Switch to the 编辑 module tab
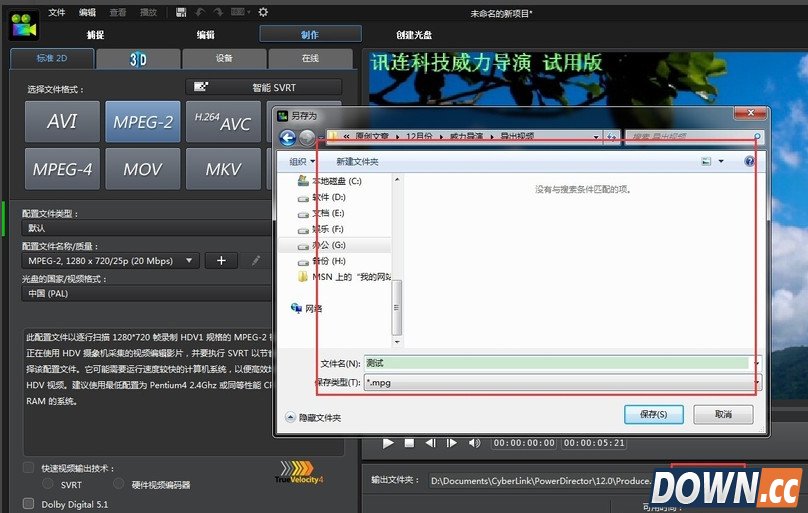Screen dimensions: 808x513 coord(206,35)
